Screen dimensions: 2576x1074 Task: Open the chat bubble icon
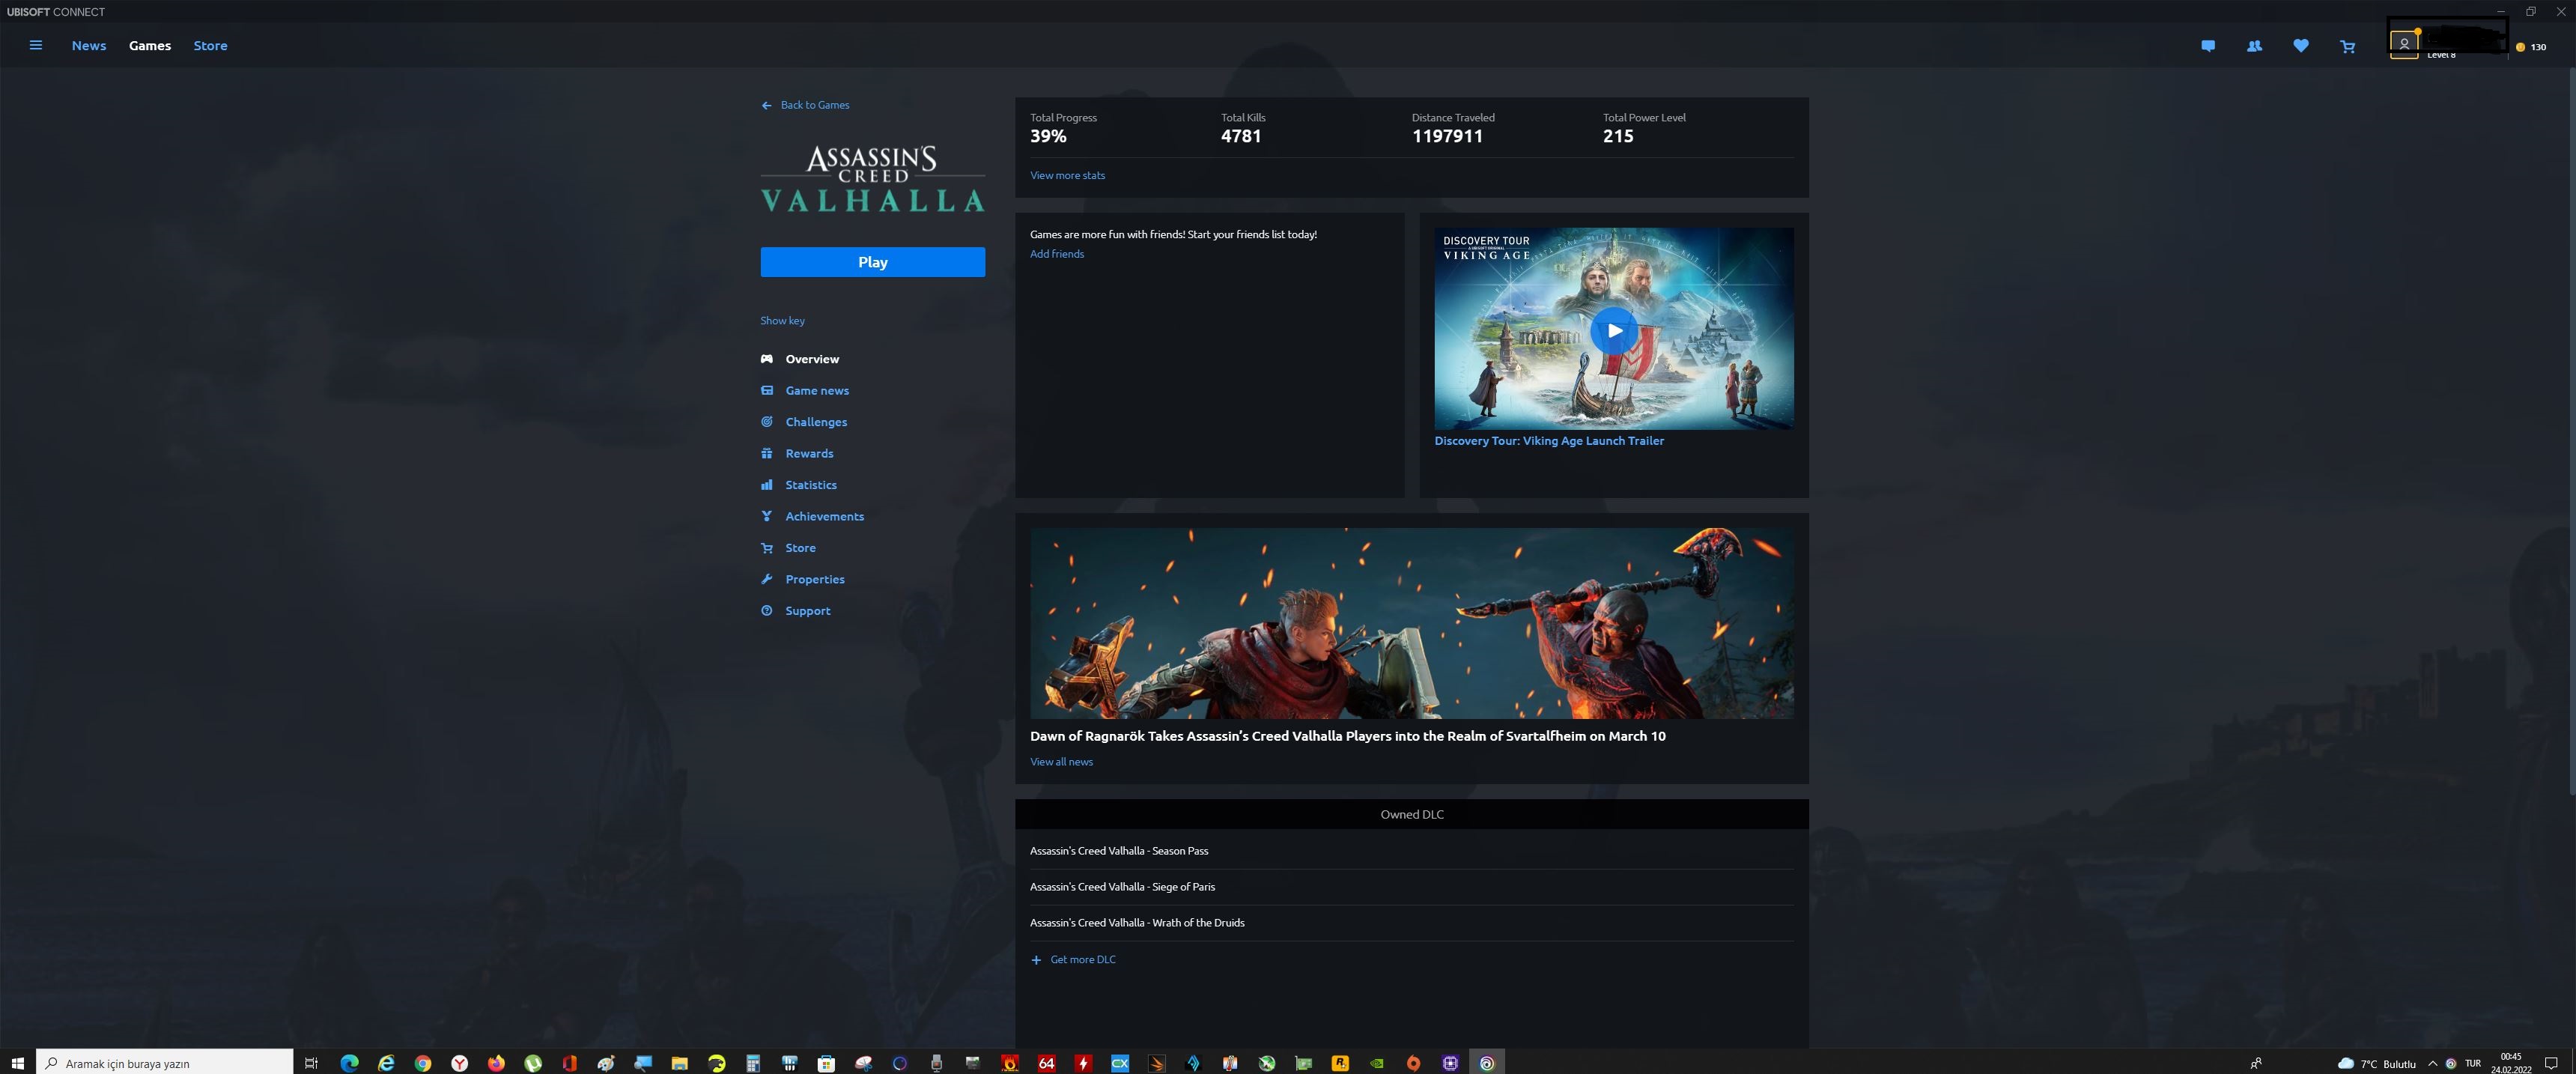click(x=2207, y=46)
